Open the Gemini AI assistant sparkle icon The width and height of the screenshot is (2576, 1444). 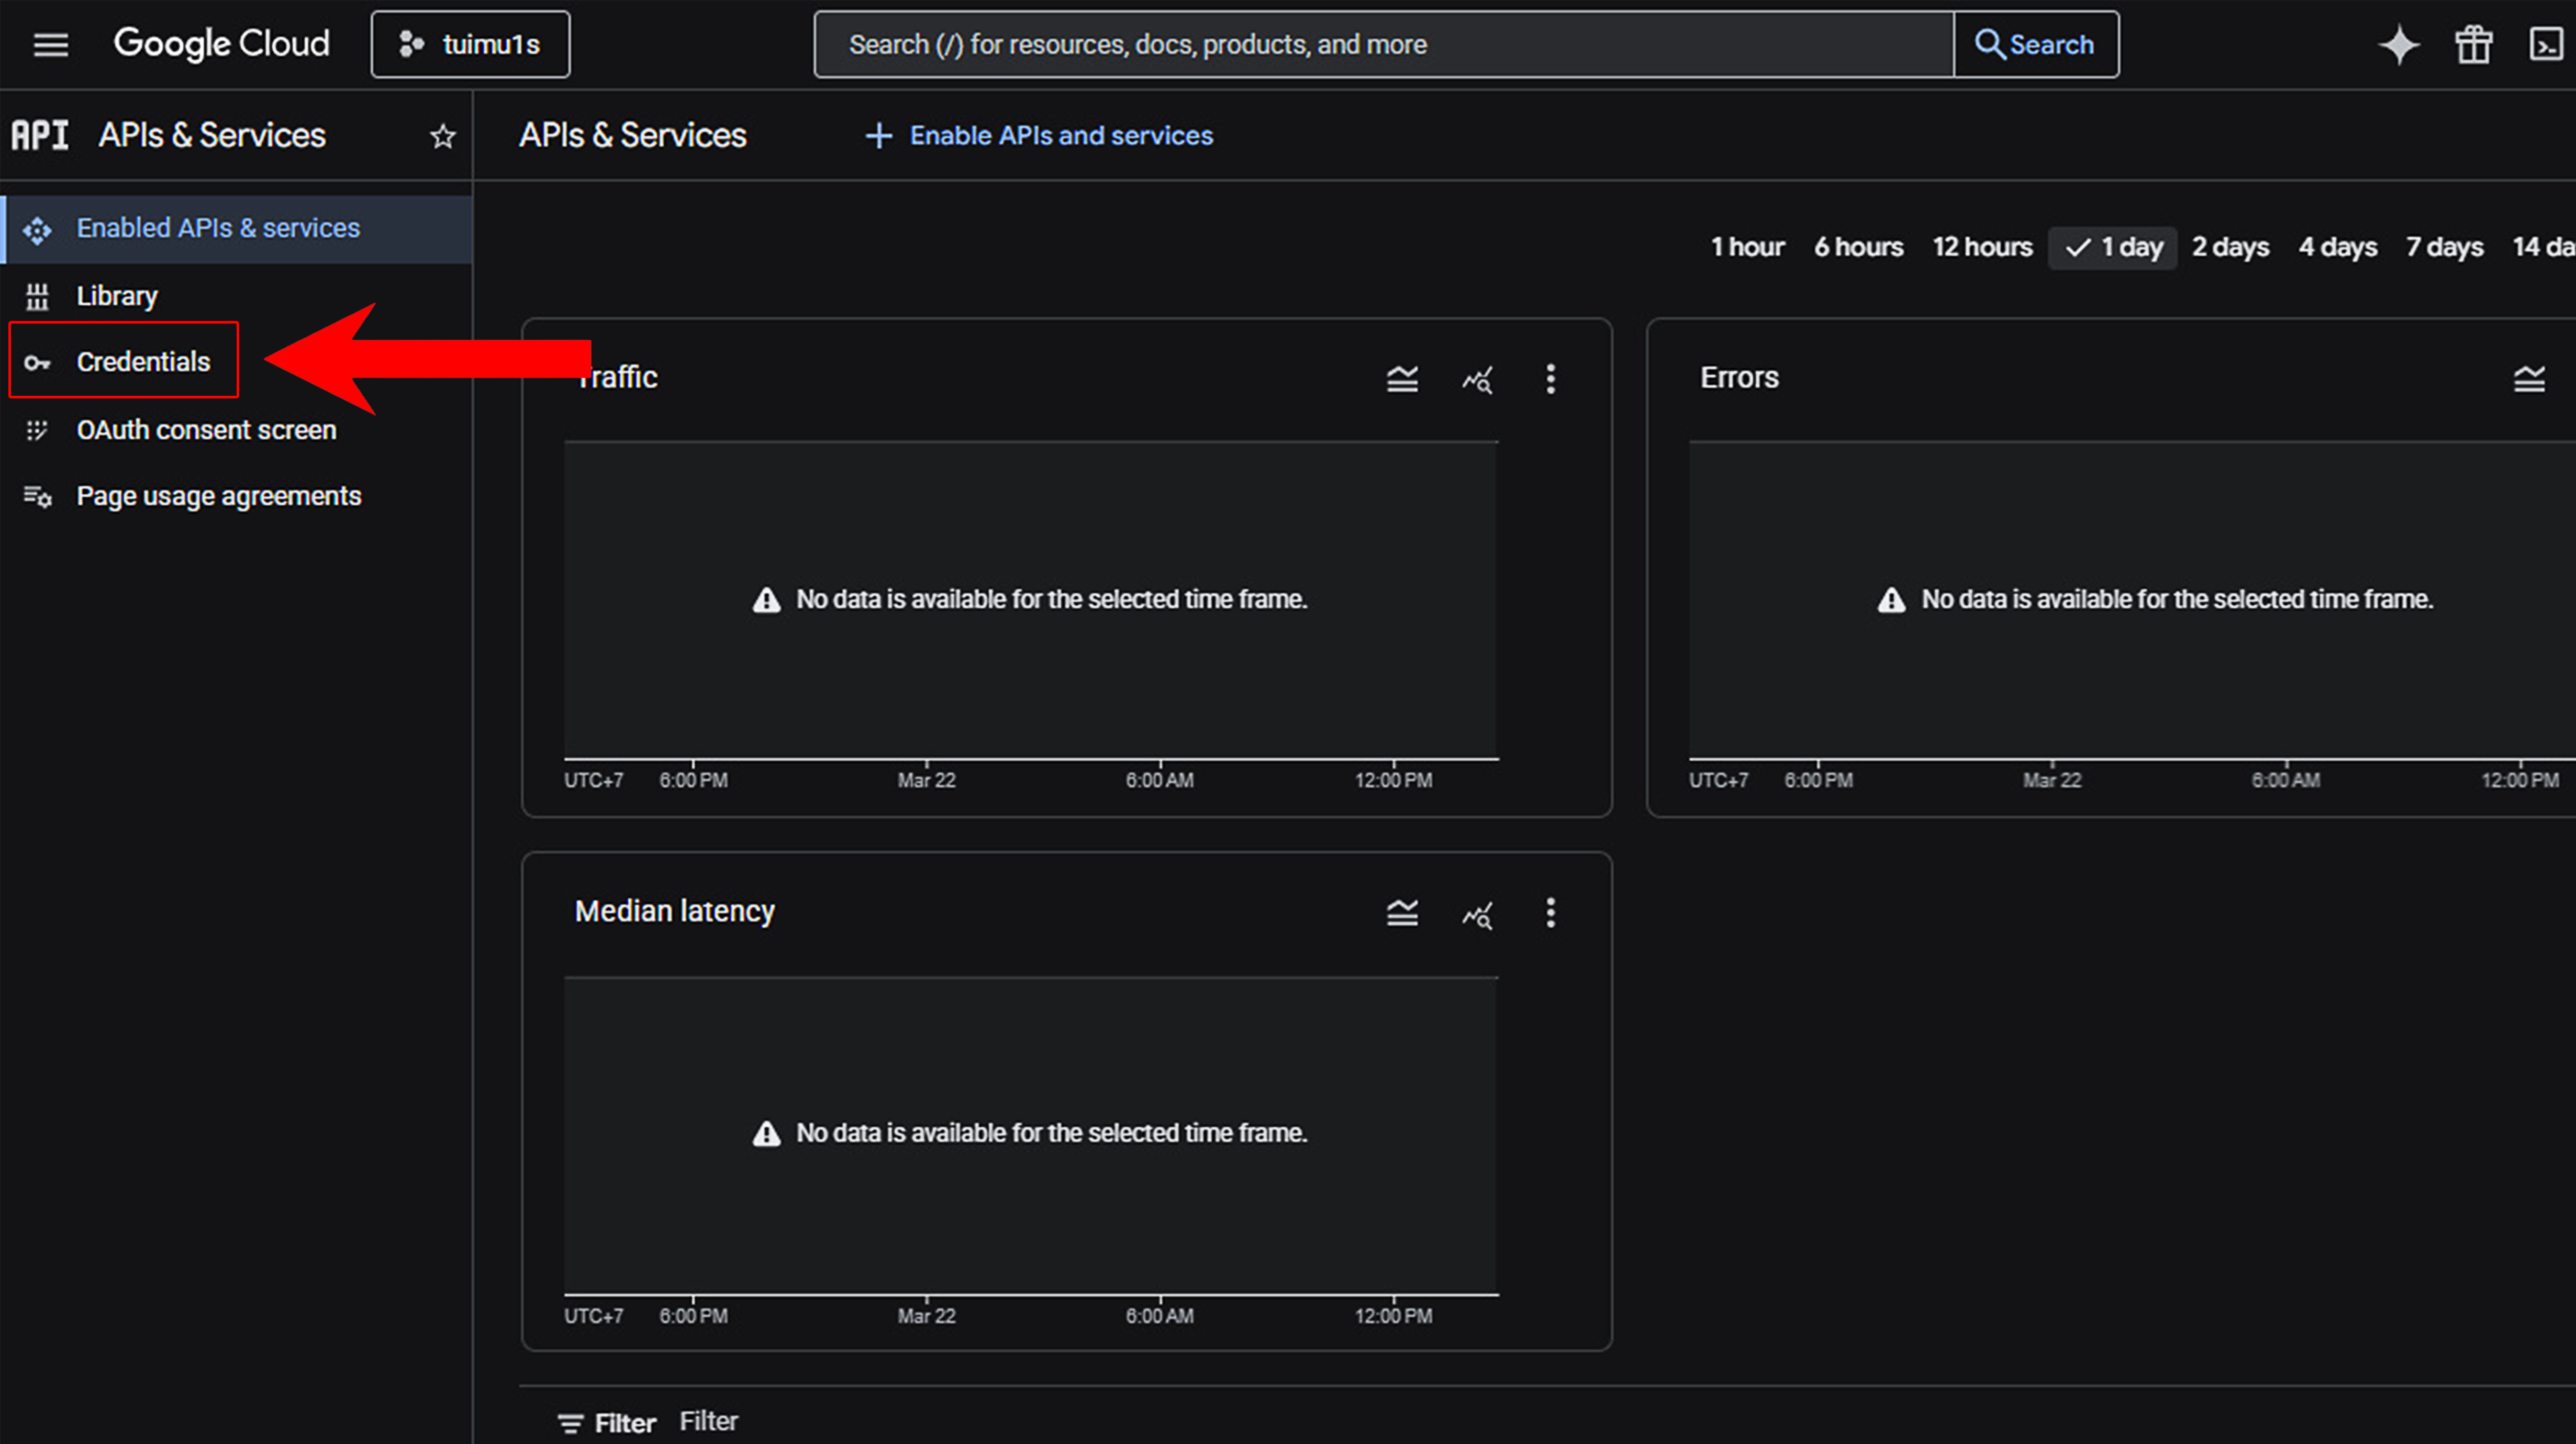click(x=2399, y=45)
